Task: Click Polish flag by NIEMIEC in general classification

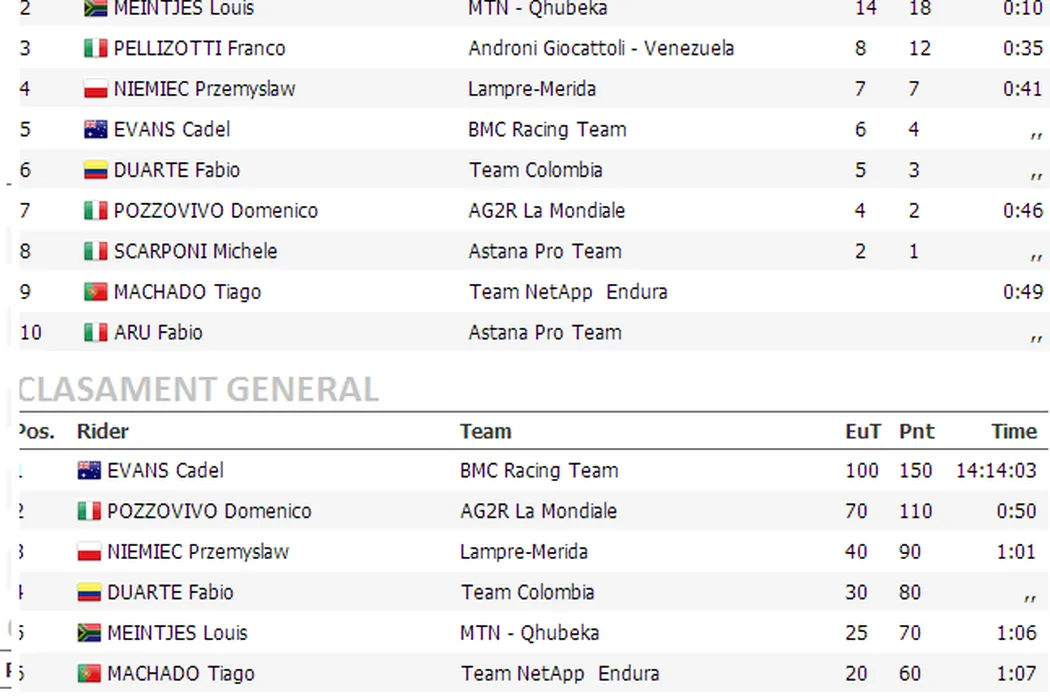Action: coord(89,552)
